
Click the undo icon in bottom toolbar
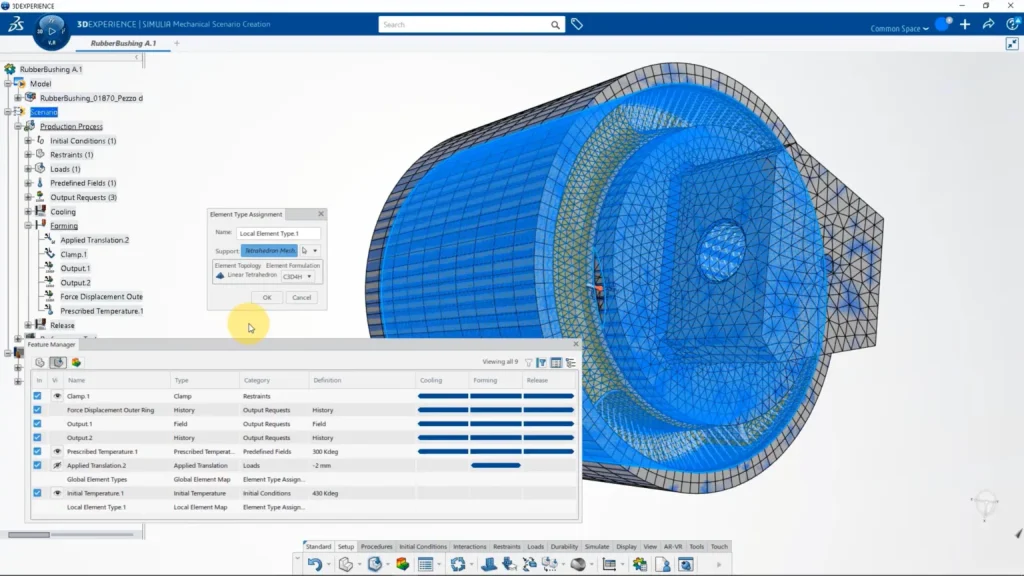[315, 564]
